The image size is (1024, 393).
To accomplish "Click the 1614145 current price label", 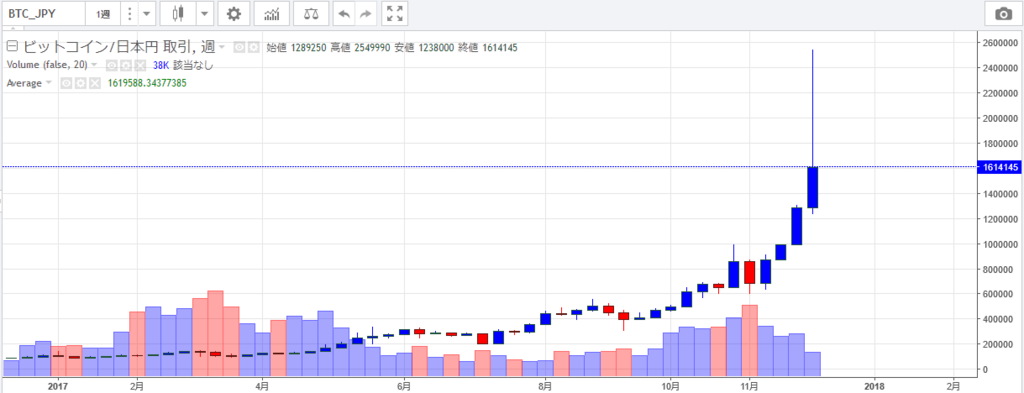I will coord(999,167).
